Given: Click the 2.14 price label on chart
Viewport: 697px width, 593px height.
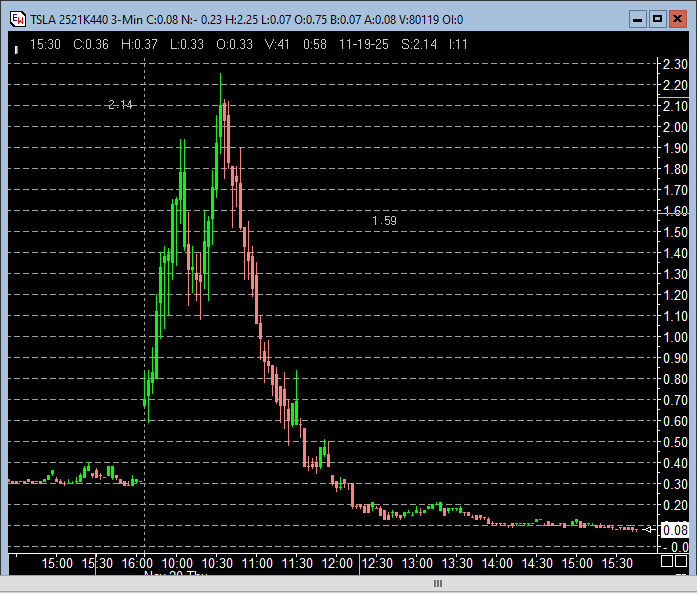Looking at the screenshot, I should (x=120, y=105).
